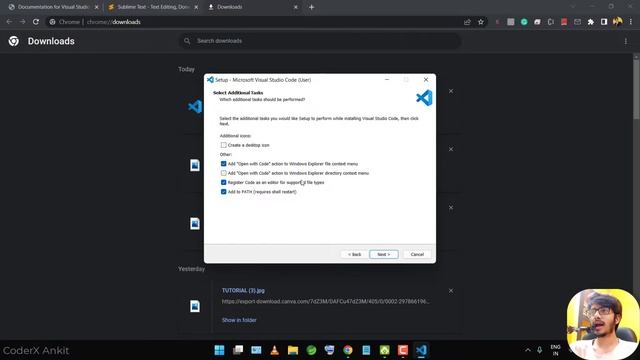Open the Chrome profile avatar

(x=618, y=21)
